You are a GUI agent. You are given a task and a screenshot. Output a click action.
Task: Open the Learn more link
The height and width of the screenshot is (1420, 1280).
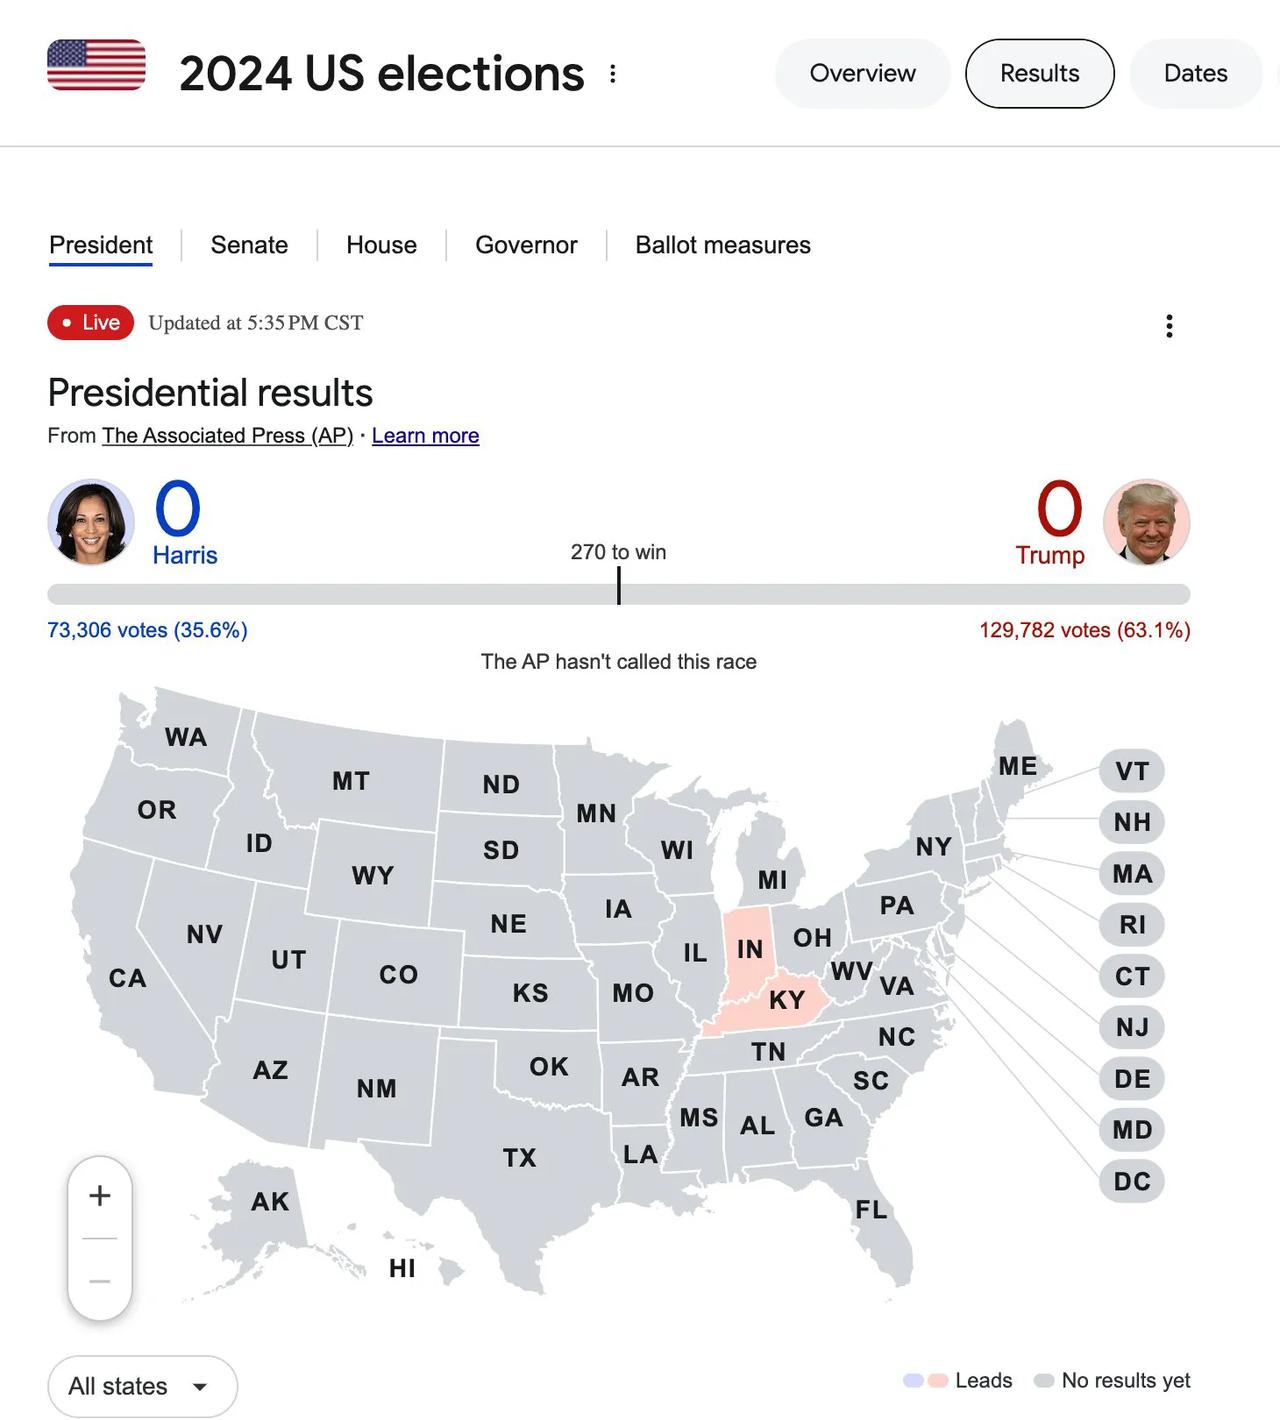[425, 436]
